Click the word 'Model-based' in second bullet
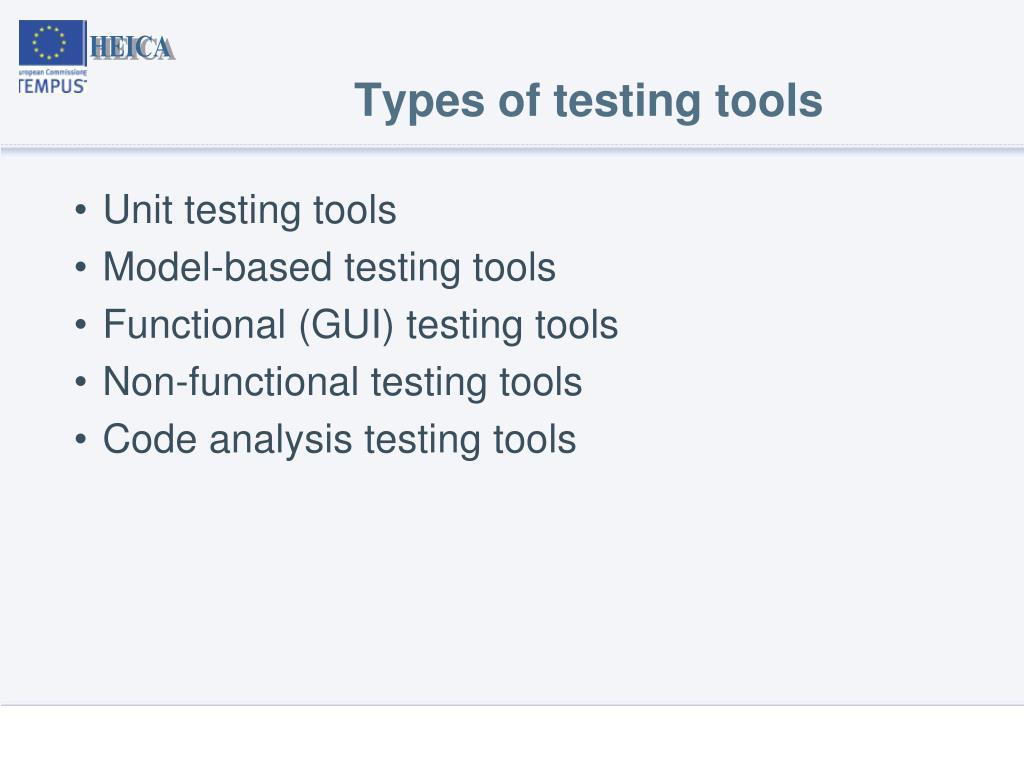This screenshot has height=768, width=1024. pyautogui.click(x=217, y=267)
